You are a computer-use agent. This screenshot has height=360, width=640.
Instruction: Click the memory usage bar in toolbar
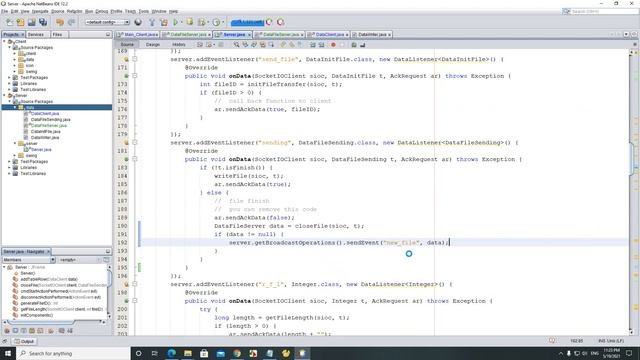[247, 22]
